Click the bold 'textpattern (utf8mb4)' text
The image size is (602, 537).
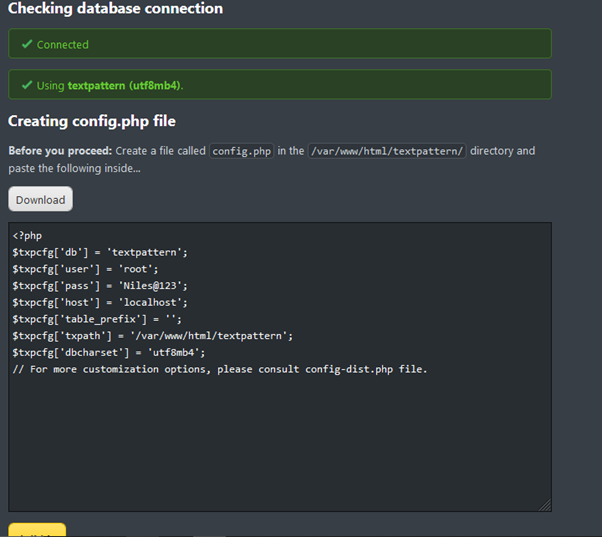(x=124, y=85)
